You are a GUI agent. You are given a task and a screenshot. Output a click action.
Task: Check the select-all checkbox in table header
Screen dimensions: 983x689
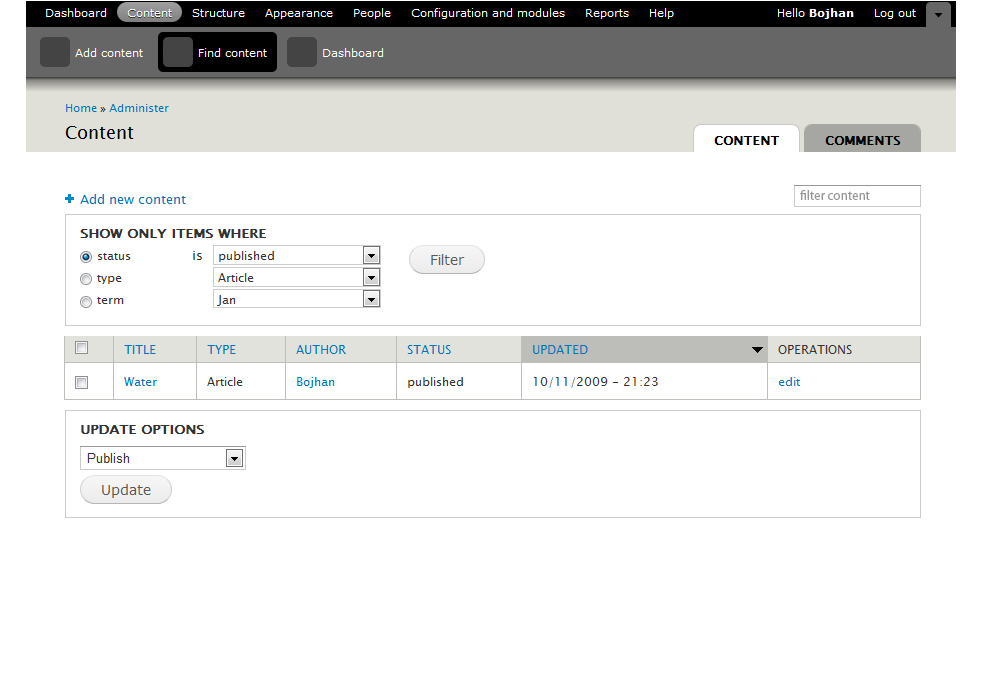click(x=81, y=348)
